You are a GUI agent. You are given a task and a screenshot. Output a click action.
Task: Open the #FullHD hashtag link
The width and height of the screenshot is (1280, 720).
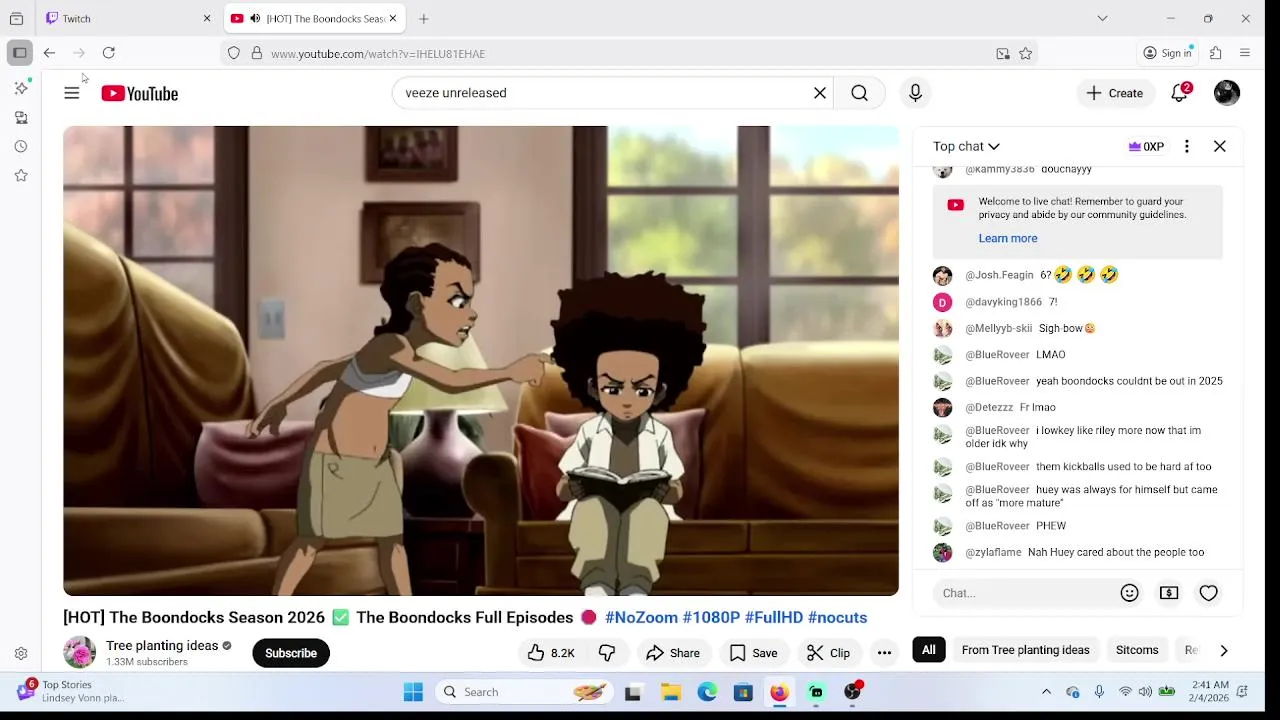click(x=774, y=617)
